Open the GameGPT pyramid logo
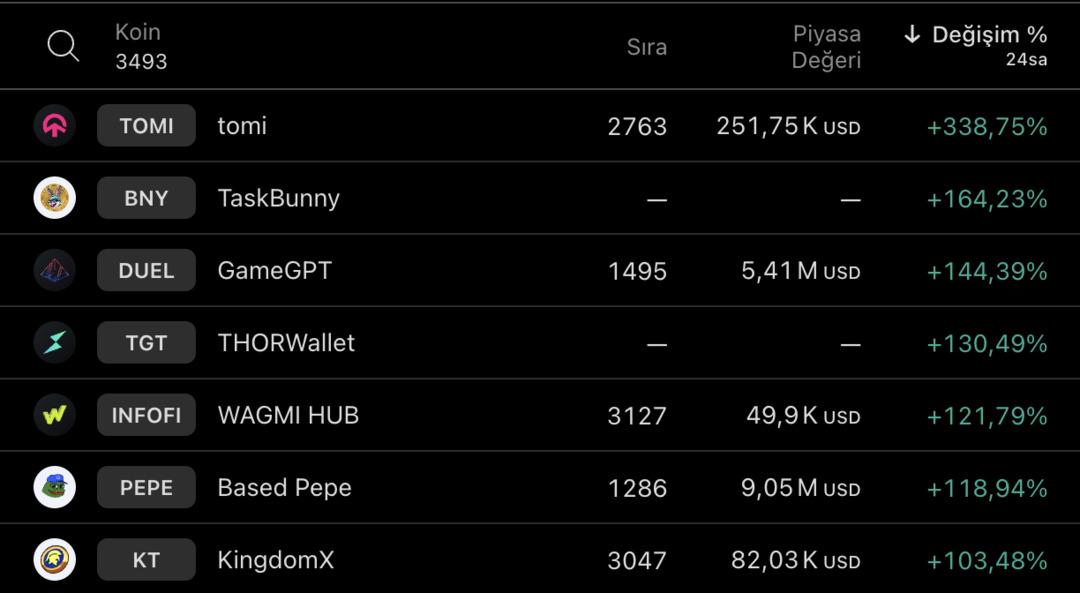 54,270
